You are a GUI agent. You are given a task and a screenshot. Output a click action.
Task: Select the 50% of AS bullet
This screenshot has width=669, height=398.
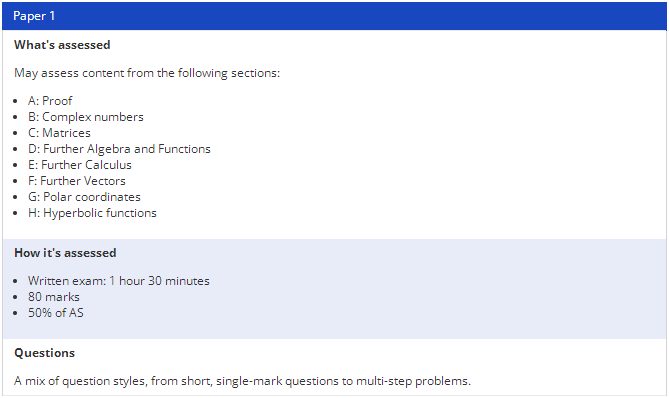(x=56, y=313)
